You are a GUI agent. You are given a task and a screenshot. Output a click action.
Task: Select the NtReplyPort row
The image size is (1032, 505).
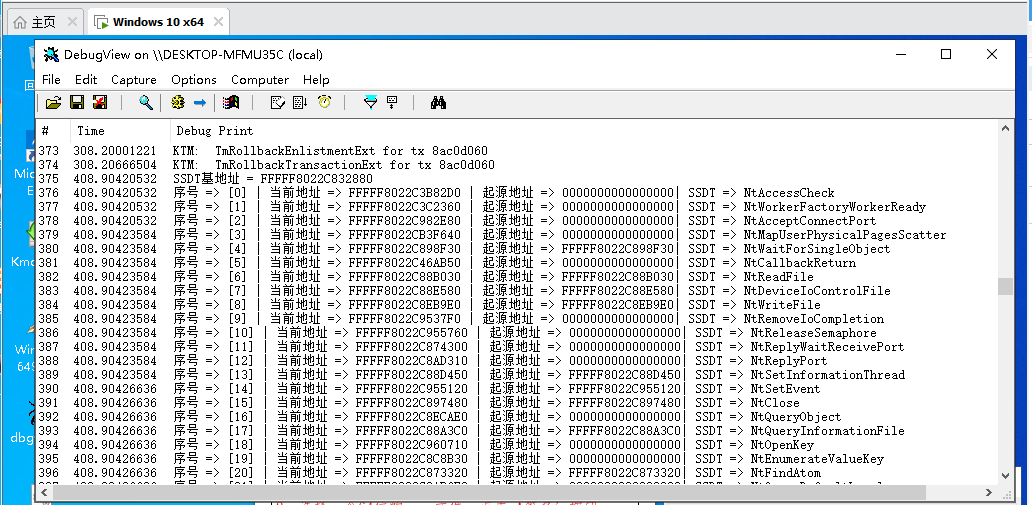click(x=517, y=361)
